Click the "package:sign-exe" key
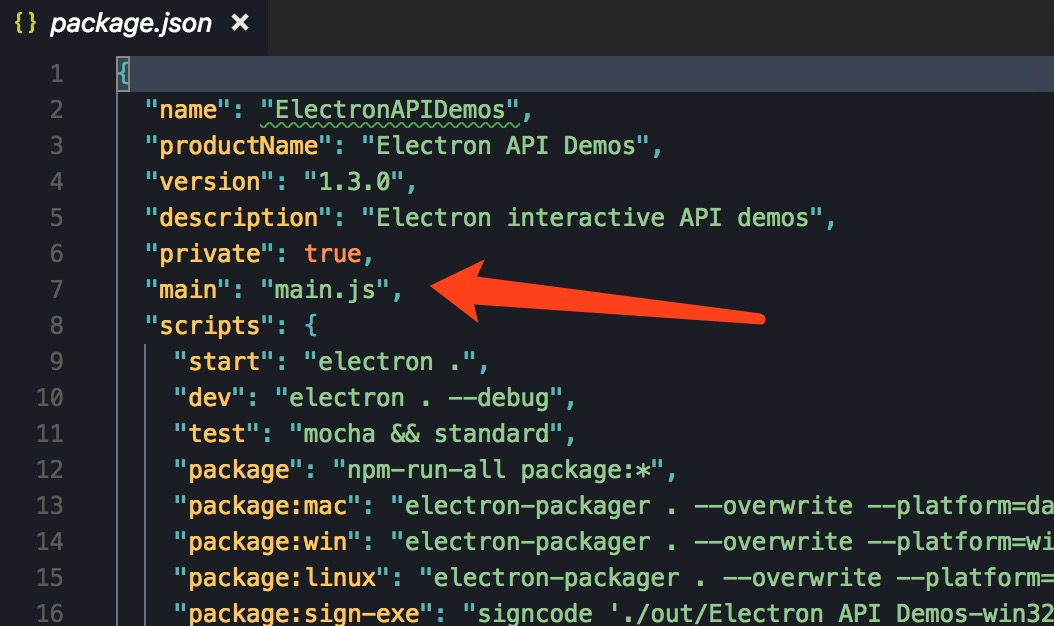 305,613
